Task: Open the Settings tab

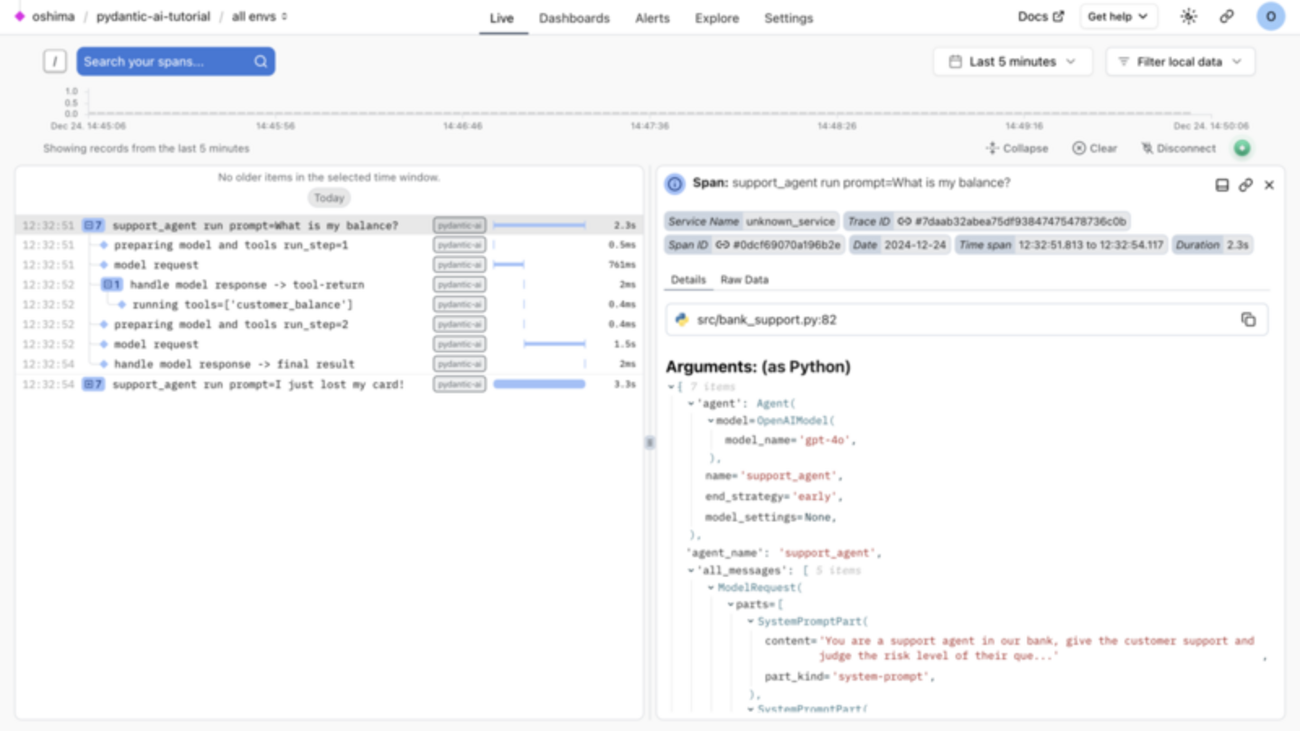Action: tap(788, 18)
